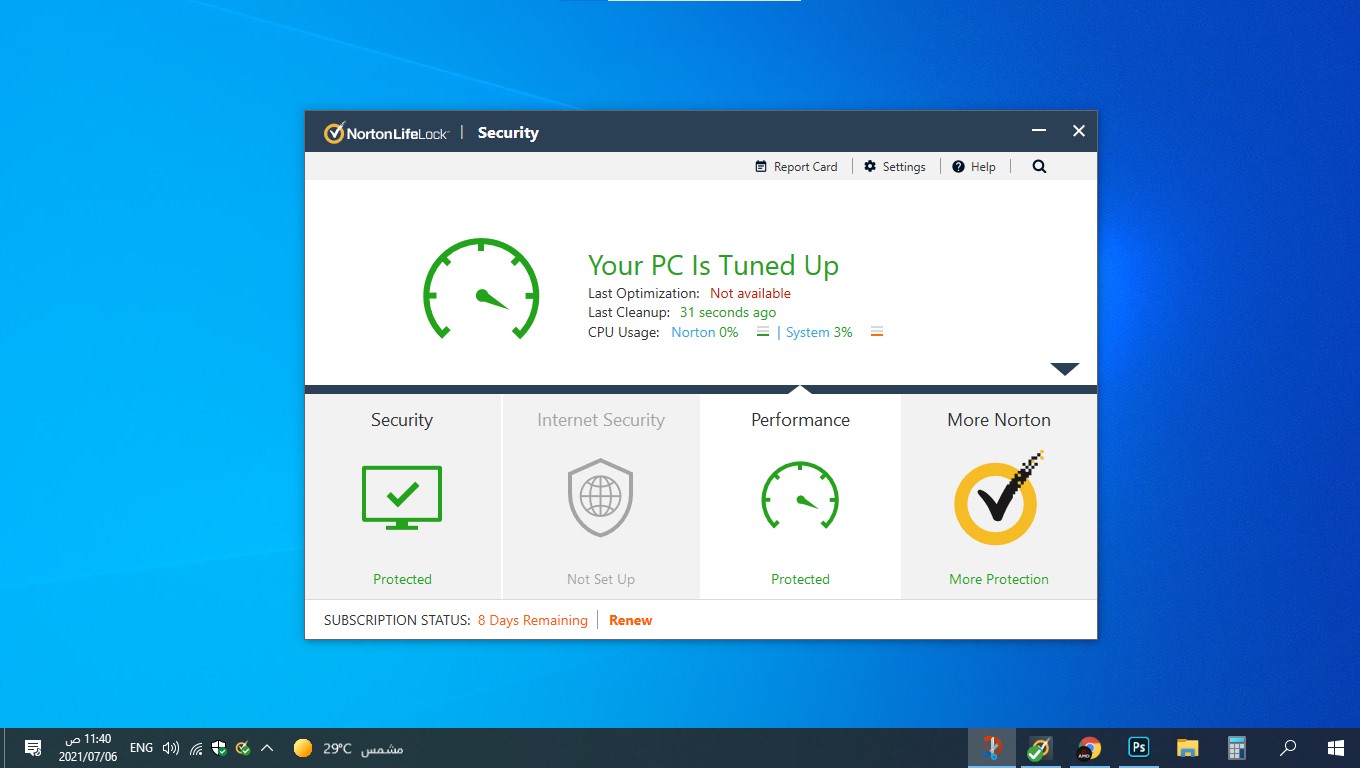The width and height of the screenshot is (1360, 768).
Task: Open File Explorer from the taskbar
Action: pos(1187,748)
